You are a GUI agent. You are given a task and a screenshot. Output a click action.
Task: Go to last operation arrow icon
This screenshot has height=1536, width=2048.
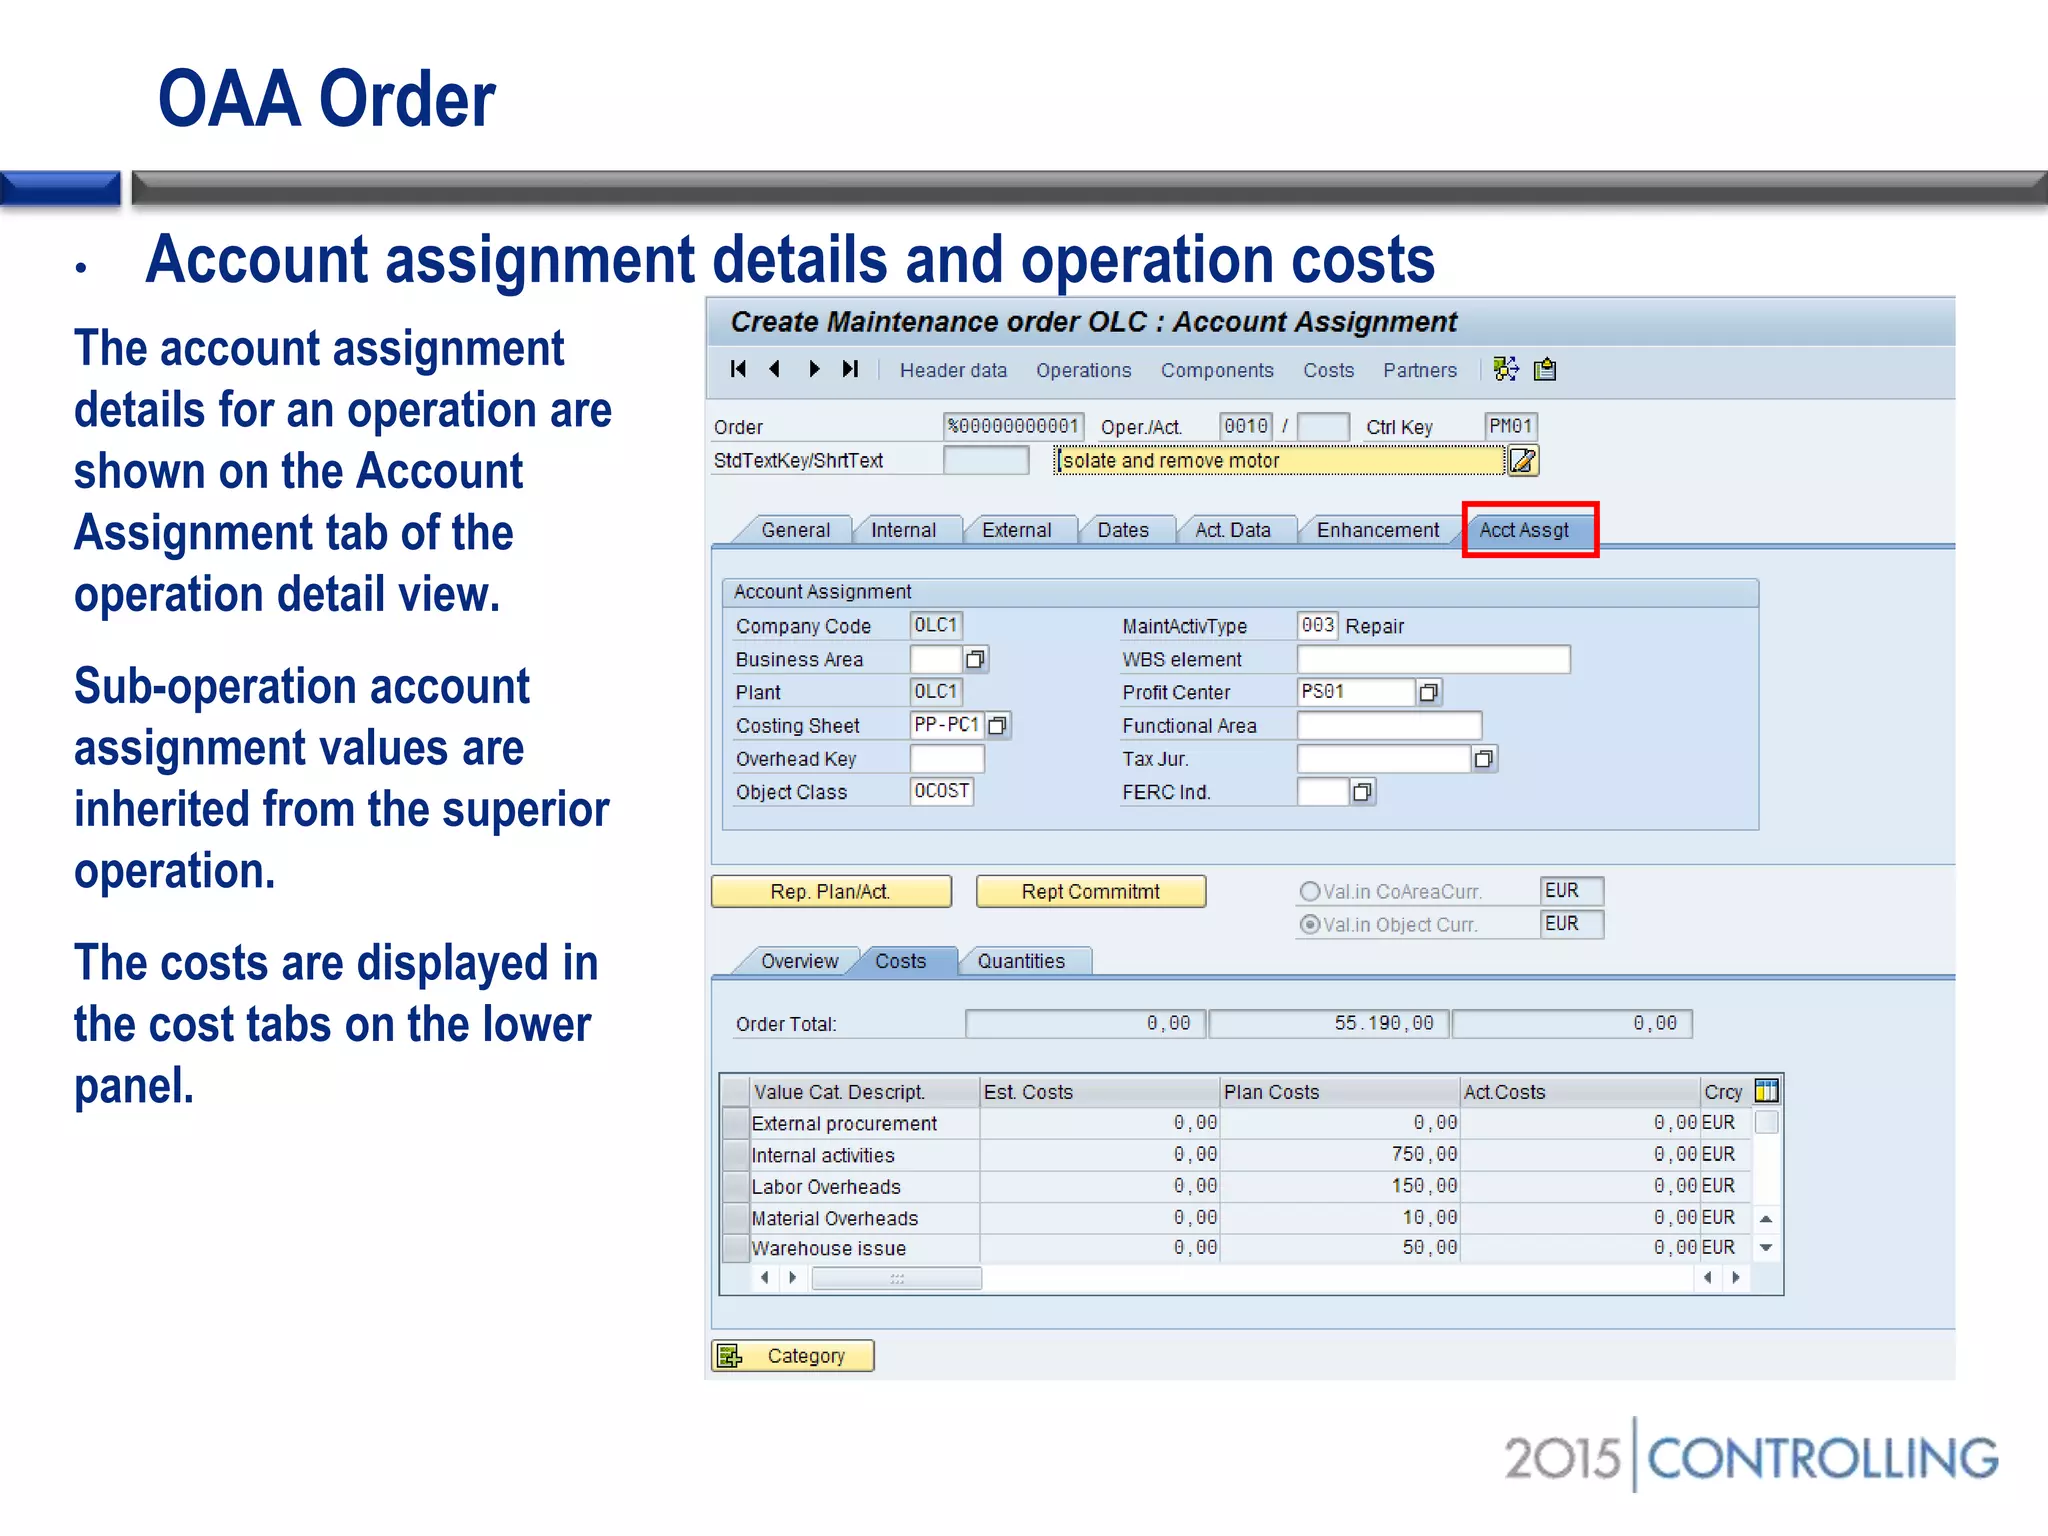point(851,369)
